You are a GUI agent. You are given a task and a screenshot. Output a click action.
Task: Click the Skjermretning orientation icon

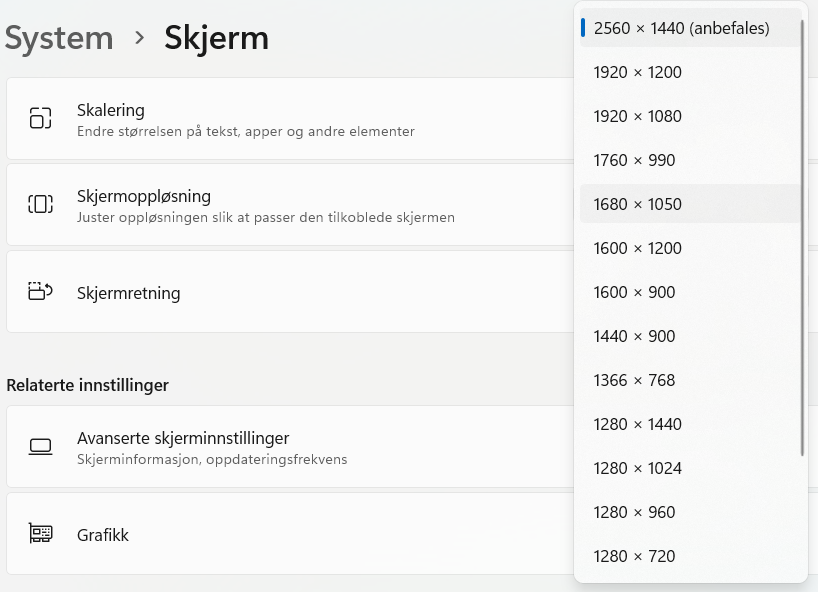(x=39, y=292)
